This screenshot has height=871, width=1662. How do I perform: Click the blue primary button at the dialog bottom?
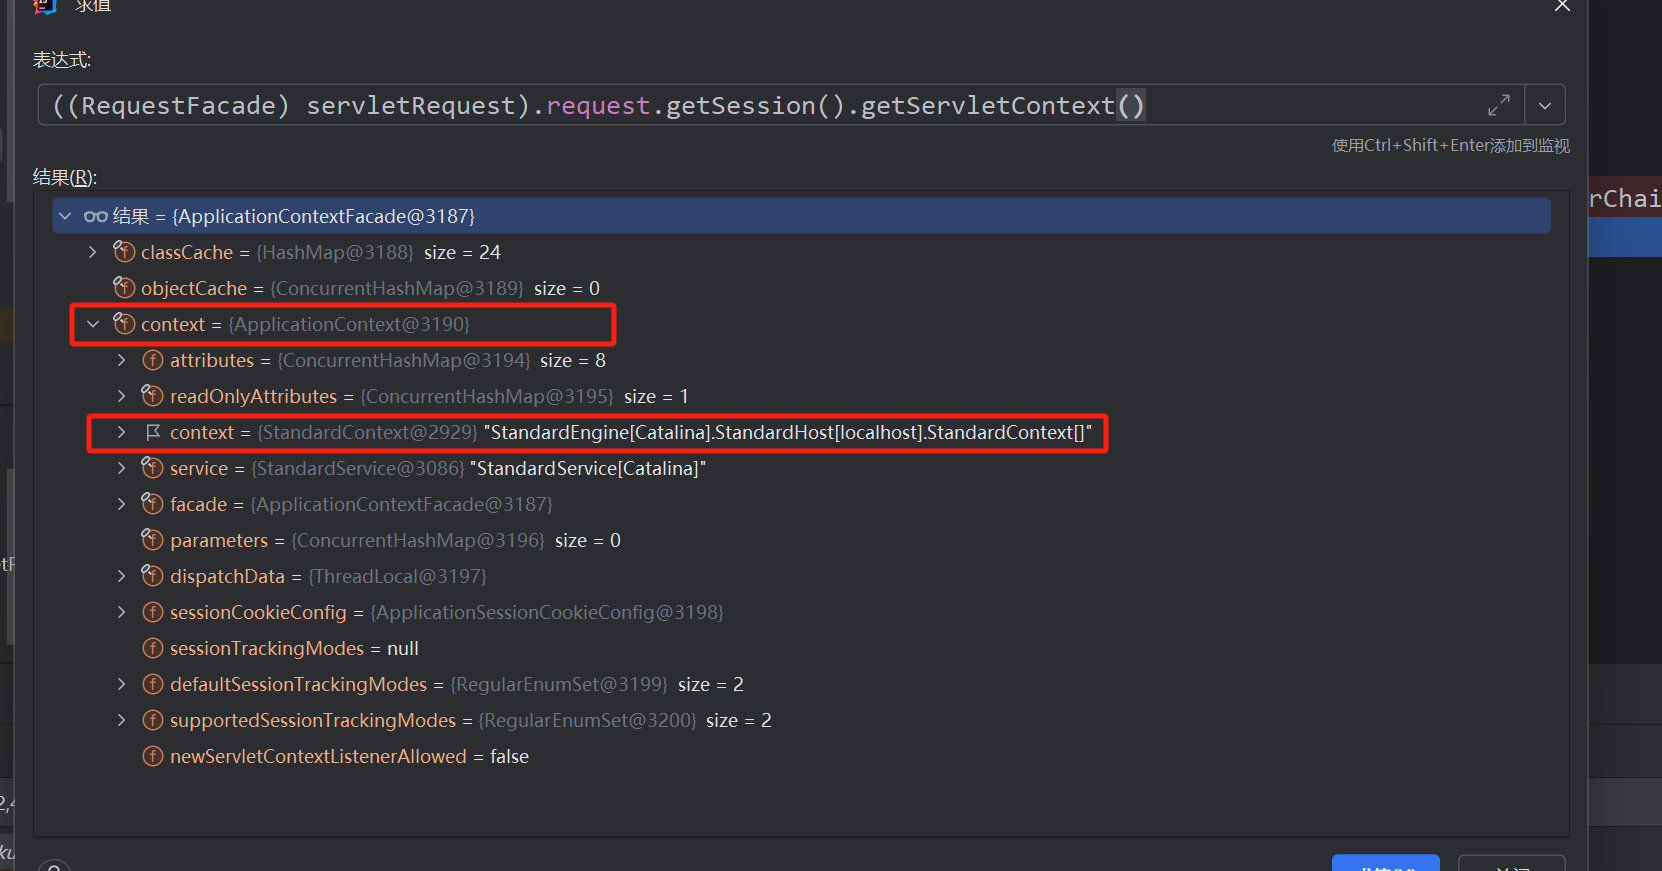point(1386,863)
